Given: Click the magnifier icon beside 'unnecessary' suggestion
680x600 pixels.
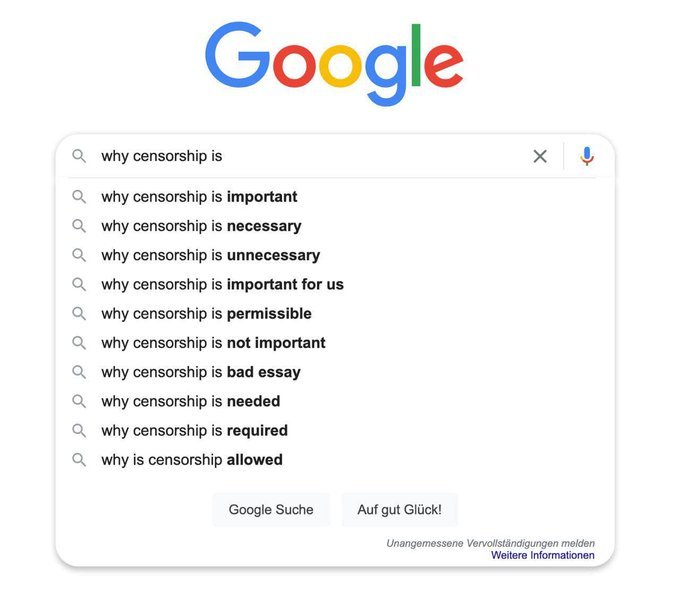Looking at the screenshot, I should pyautogui.click(x=79, y=255).
